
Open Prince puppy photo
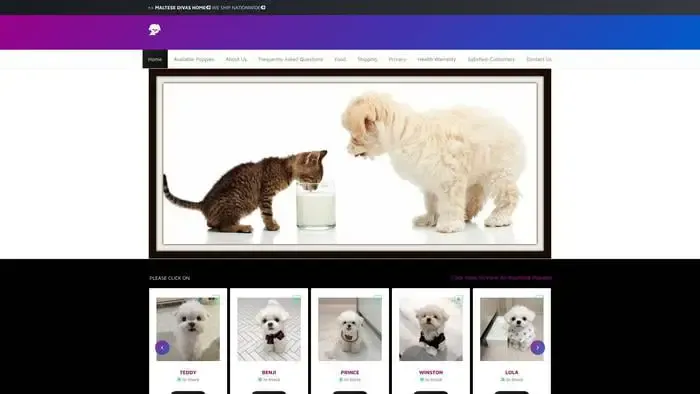(x=350, y=329)
